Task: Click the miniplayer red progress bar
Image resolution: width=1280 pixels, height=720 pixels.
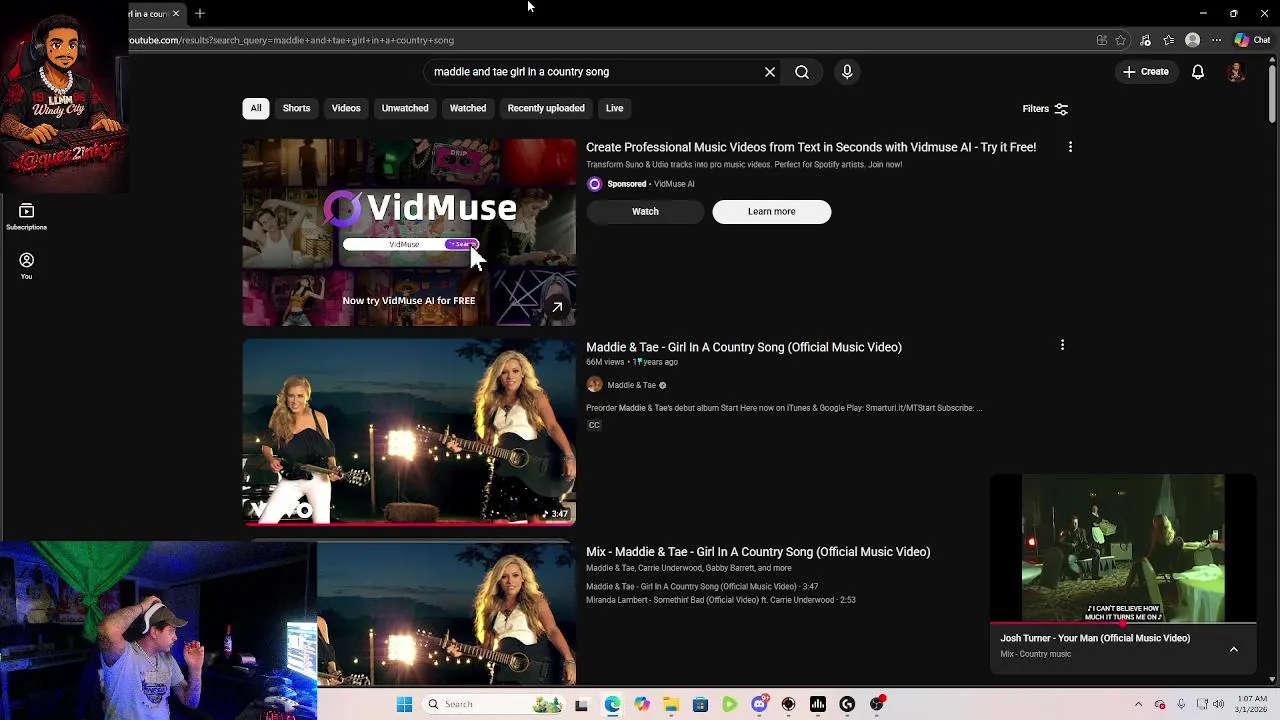Action: pyautogui.click(x=1123, y=622)
